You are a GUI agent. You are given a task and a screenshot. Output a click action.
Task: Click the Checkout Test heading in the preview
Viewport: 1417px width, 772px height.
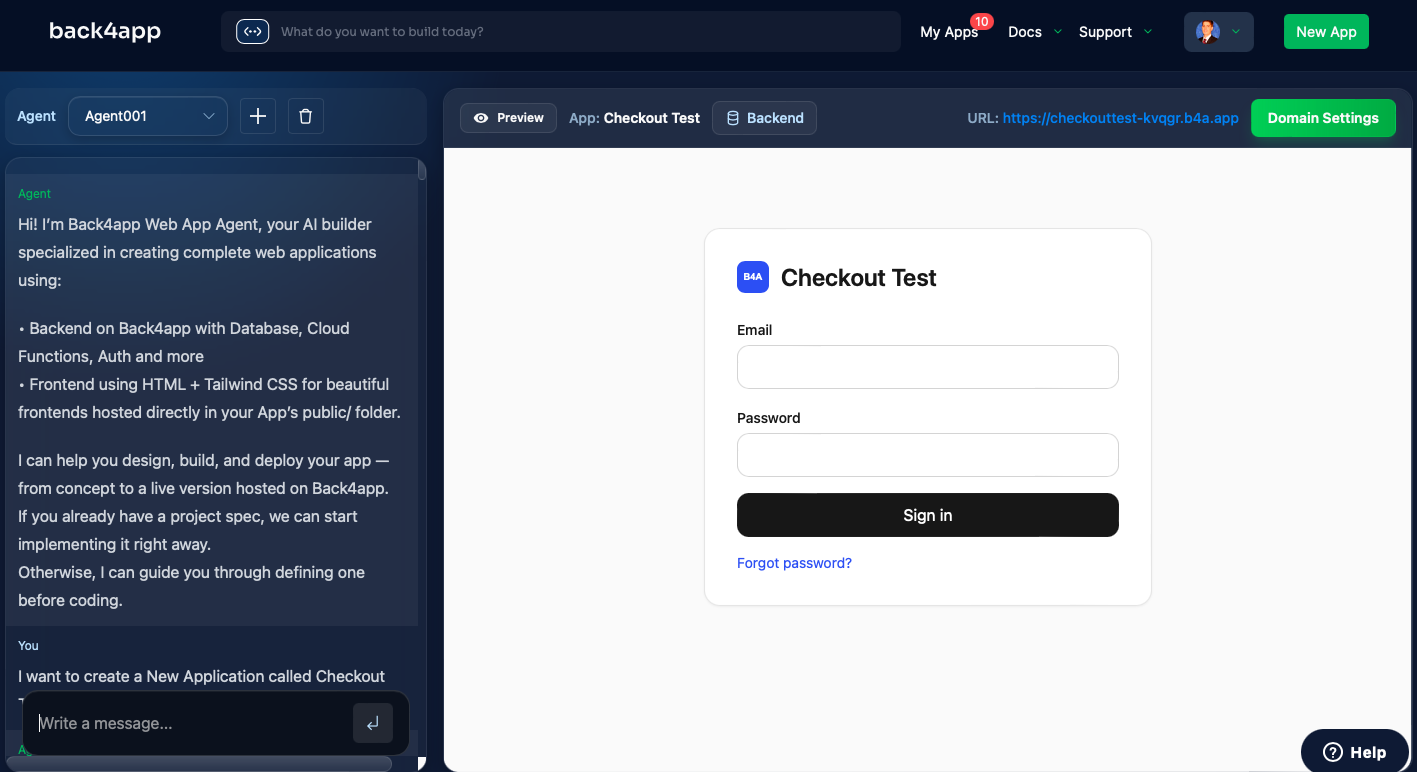(858, 277)
